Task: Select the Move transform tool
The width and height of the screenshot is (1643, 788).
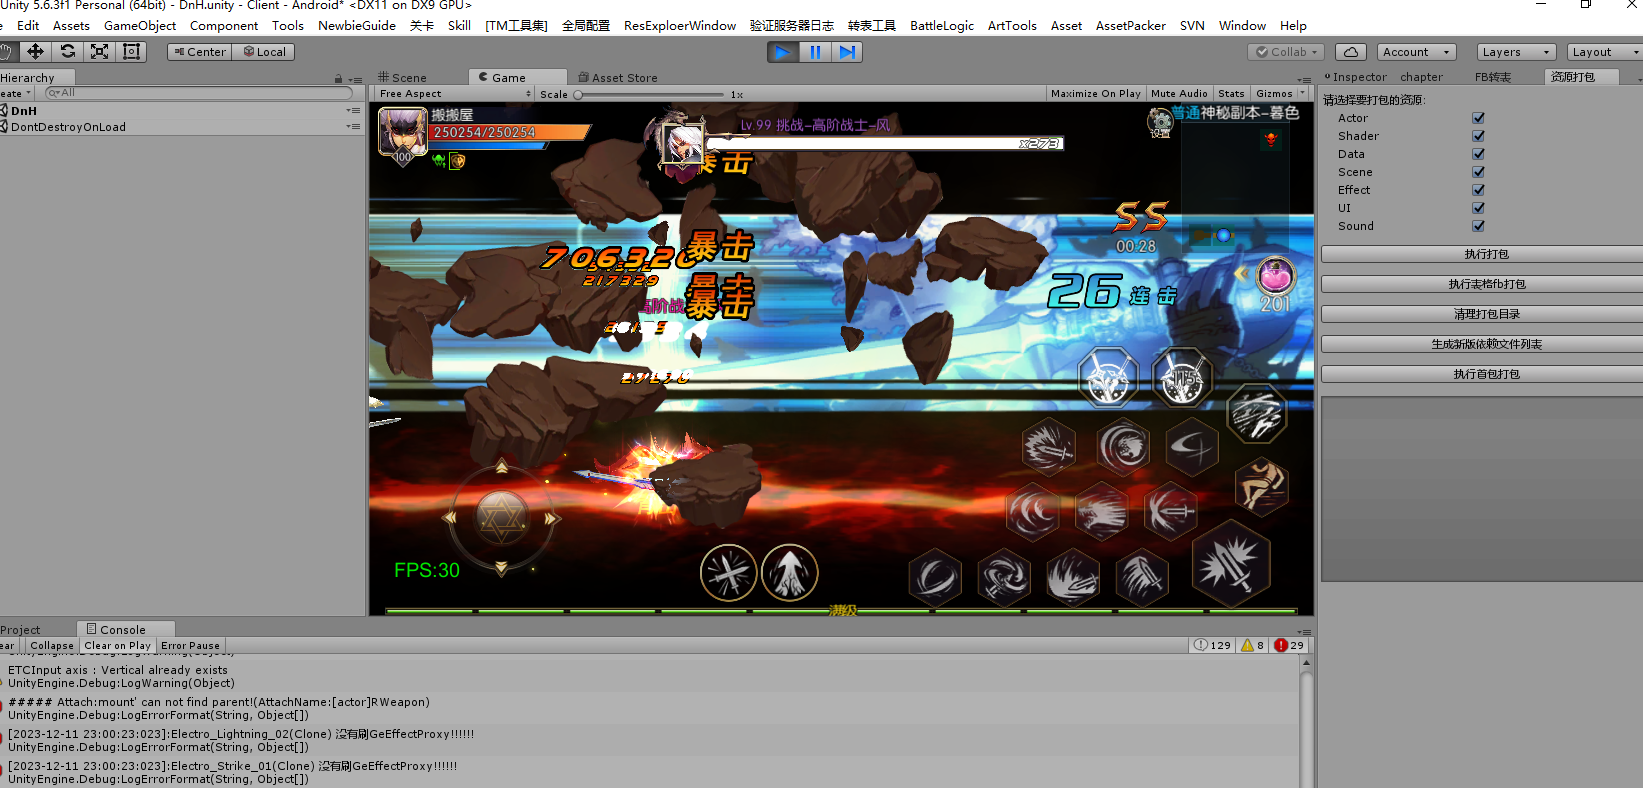Action: tap(35, 52)
